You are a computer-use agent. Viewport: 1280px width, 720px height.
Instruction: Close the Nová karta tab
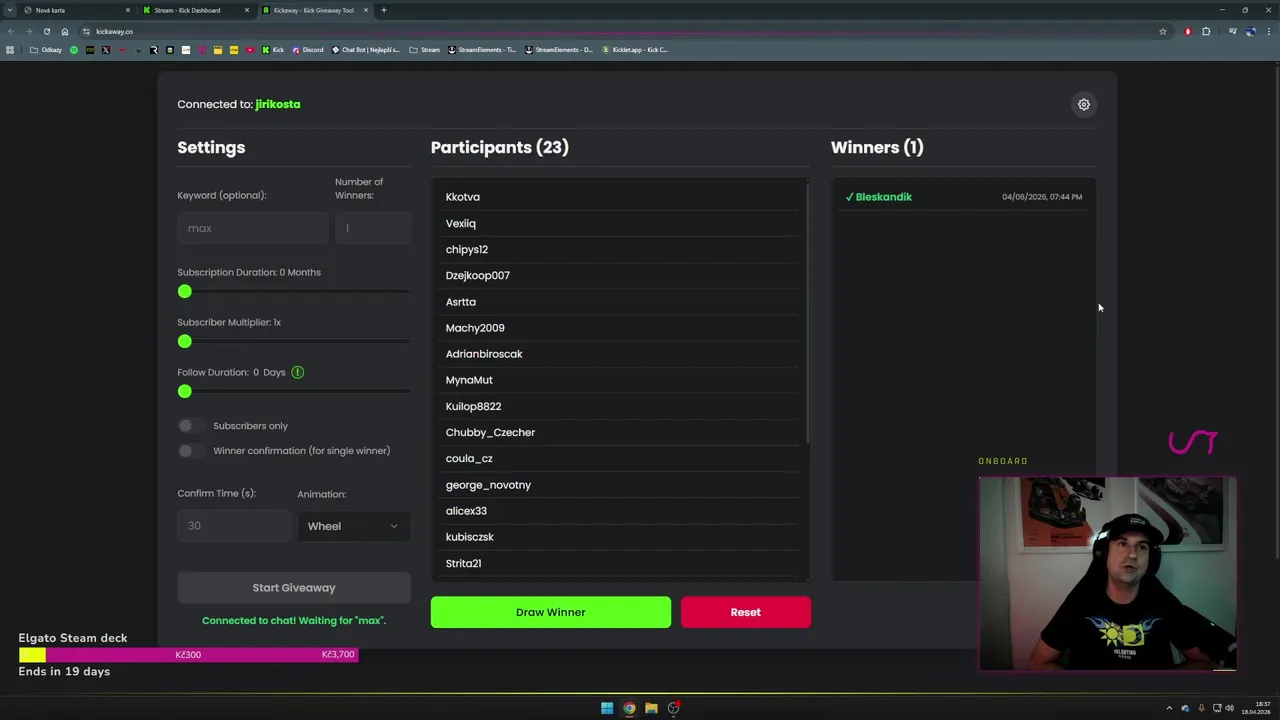click(128, 10)
